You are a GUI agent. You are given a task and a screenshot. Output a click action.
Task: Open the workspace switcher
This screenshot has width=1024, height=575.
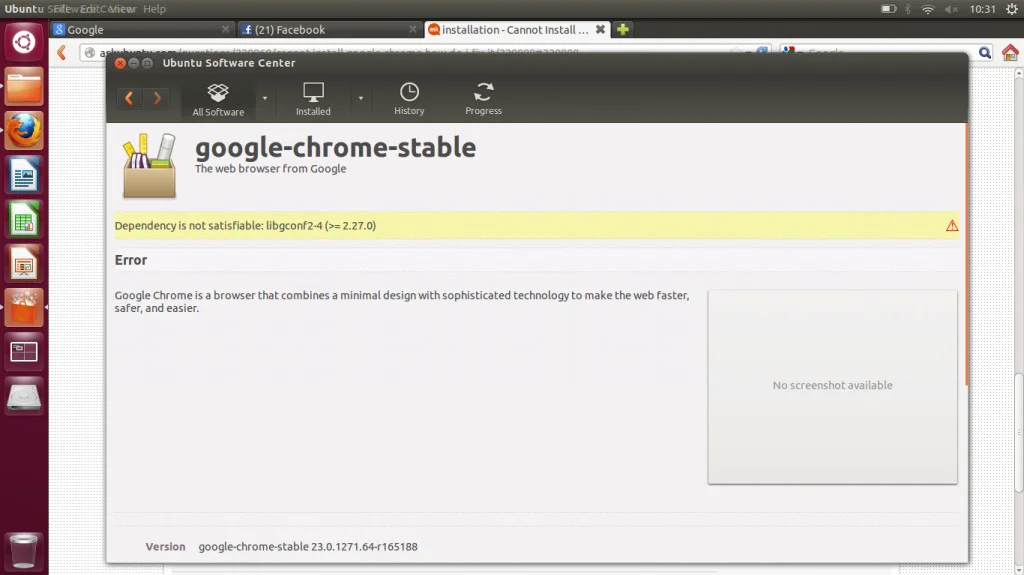tap(24, 352)
